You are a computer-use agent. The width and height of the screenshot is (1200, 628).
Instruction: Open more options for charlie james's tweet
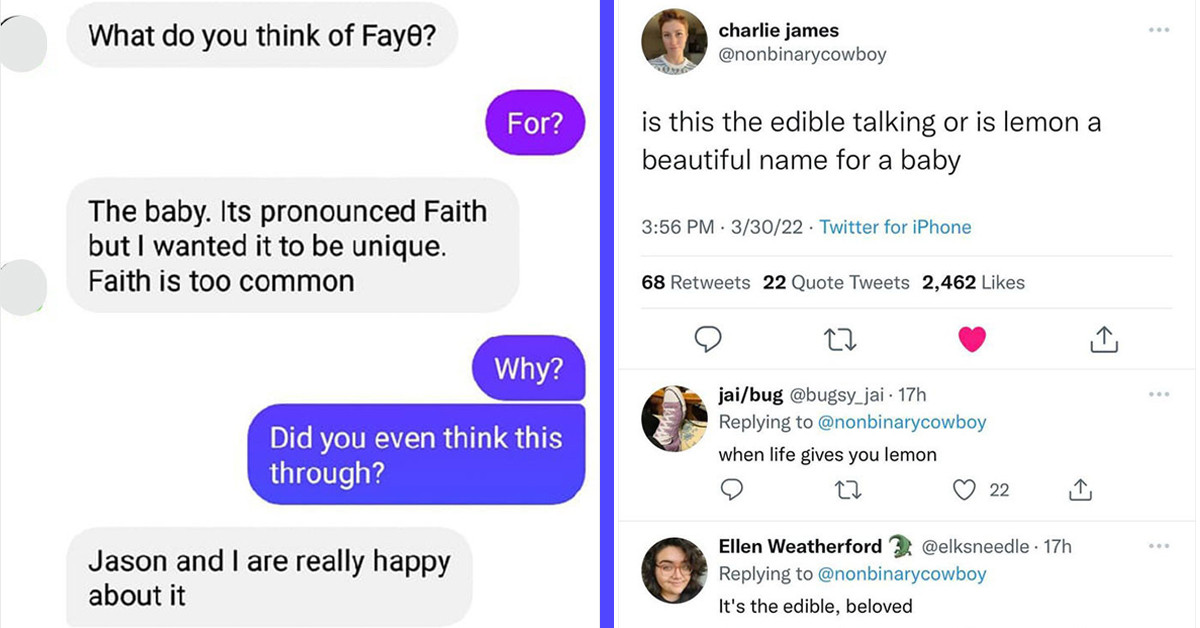point(1159,29)
